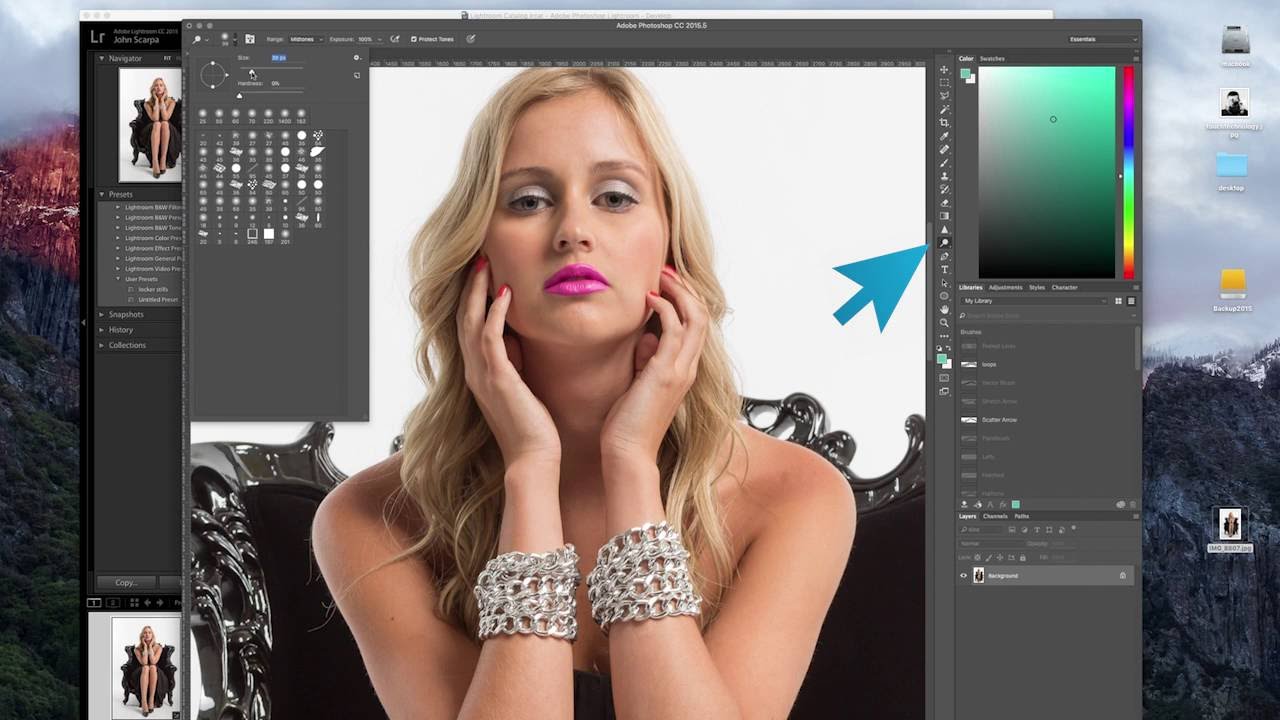Switch to the Swatches tab

[992, 59]
